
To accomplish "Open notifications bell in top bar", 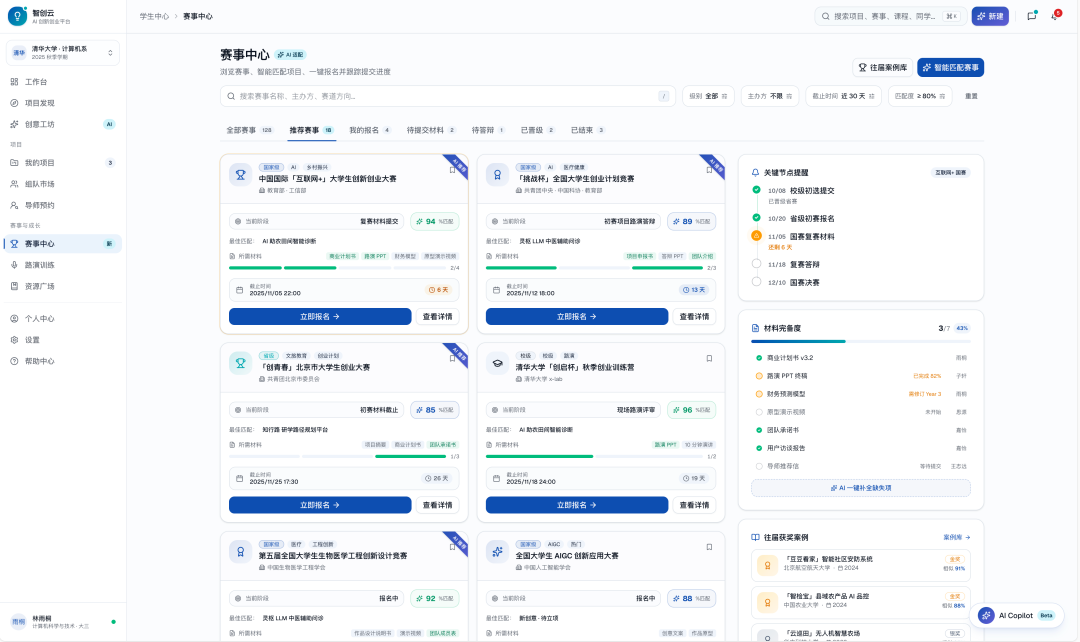I will pyautogui.click(x=1055, y=16).
